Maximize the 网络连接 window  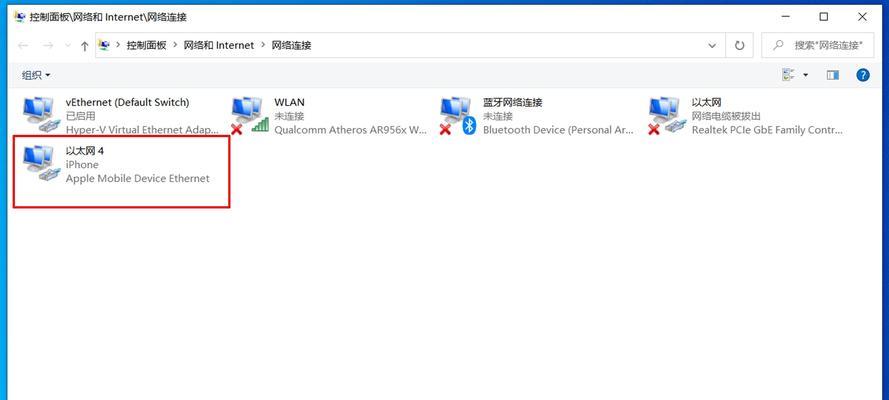pos(824,17)
